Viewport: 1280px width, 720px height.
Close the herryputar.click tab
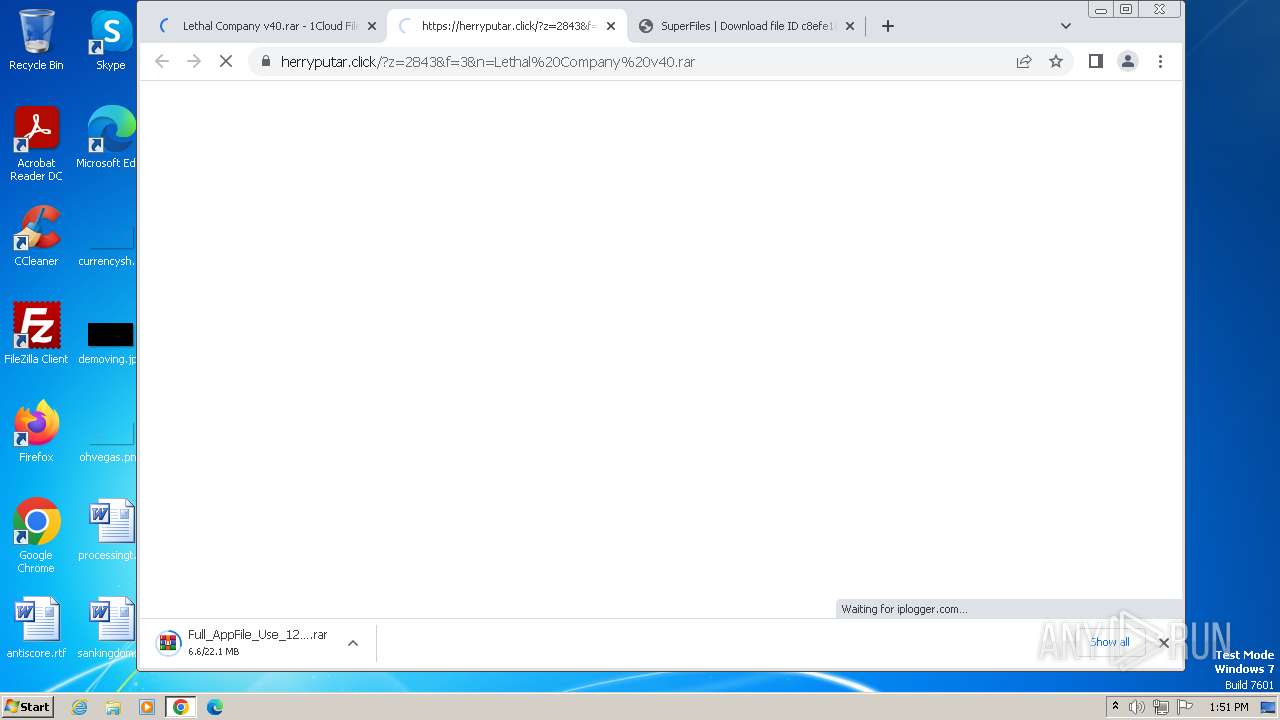click(x=610, y=26)
